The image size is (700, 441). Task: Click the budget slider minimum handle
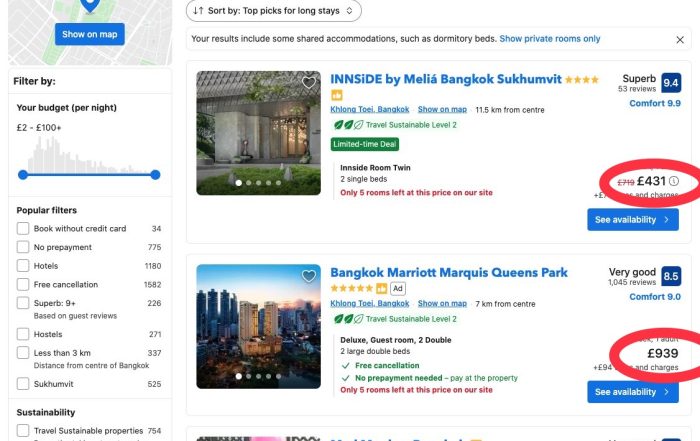[23, 175]
